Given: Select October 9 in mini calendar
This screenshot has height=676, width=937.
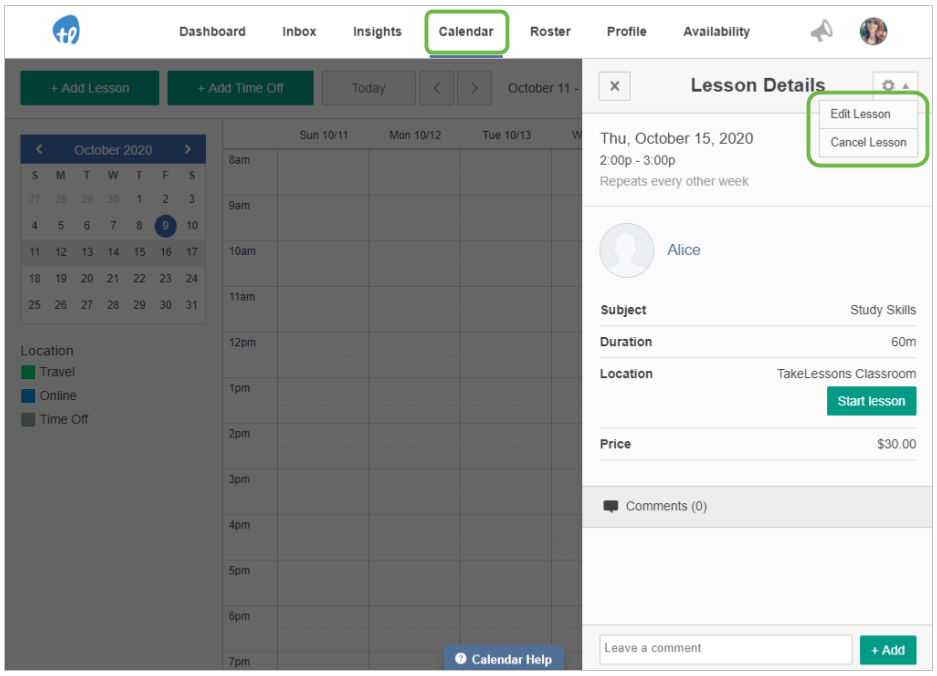Looking at the screenshot, I should (166, 225).
